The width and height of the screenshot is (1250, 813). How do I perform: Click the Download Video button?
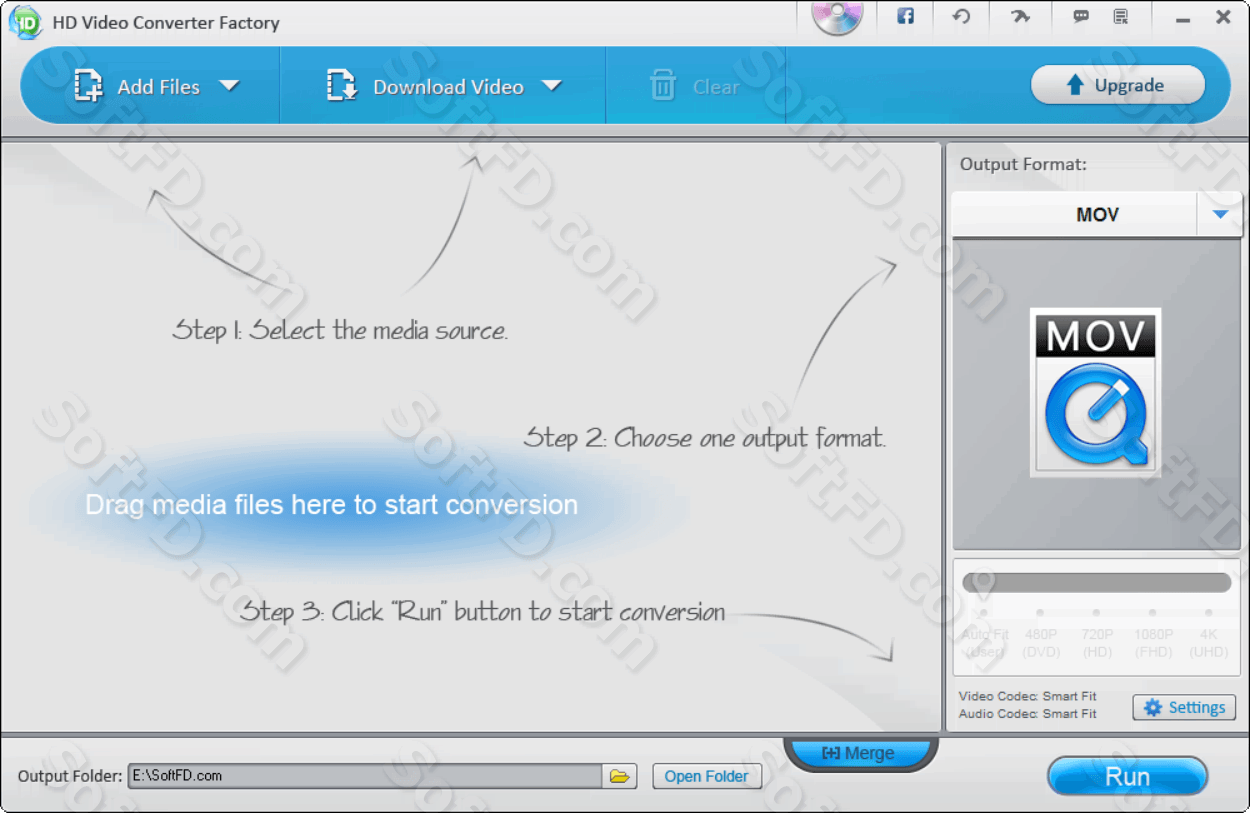(426, 87)
